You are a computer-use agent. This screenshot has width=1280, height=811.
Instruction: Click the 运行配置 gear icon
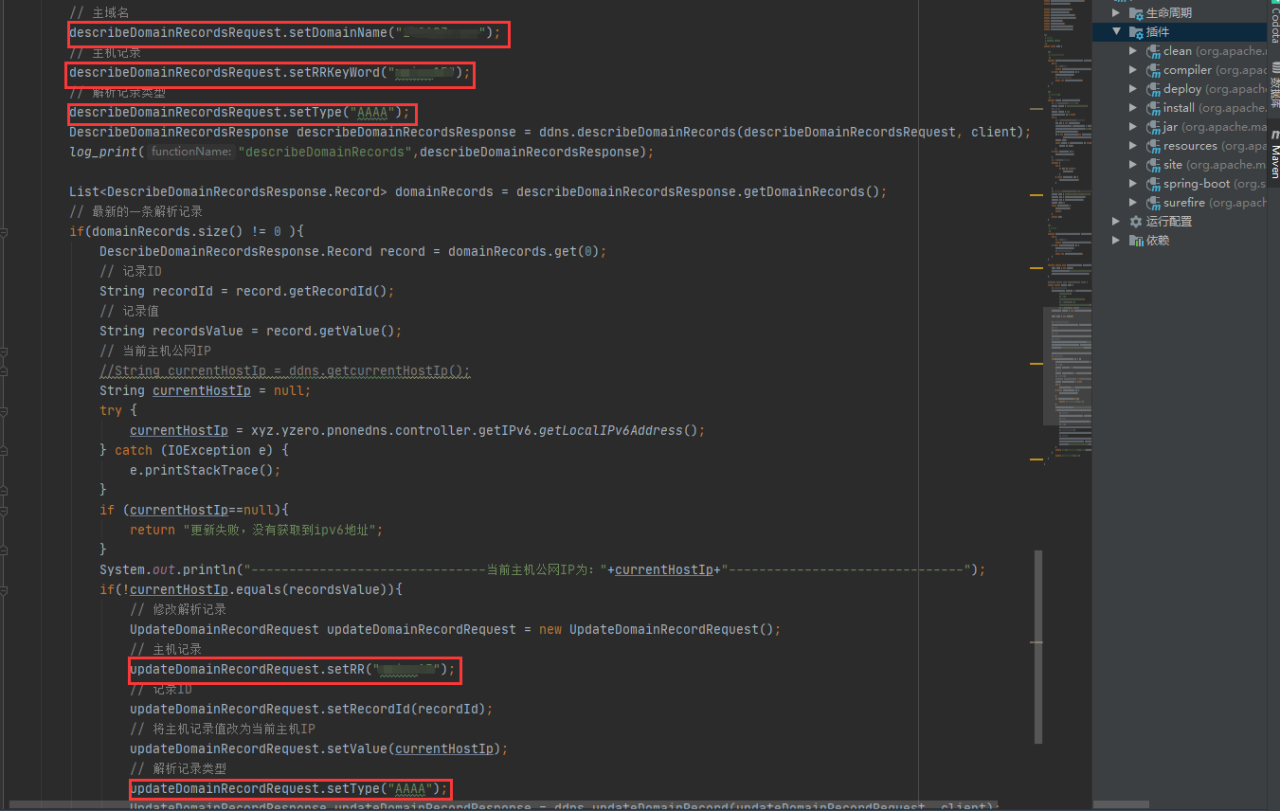tap(1136, 222)
